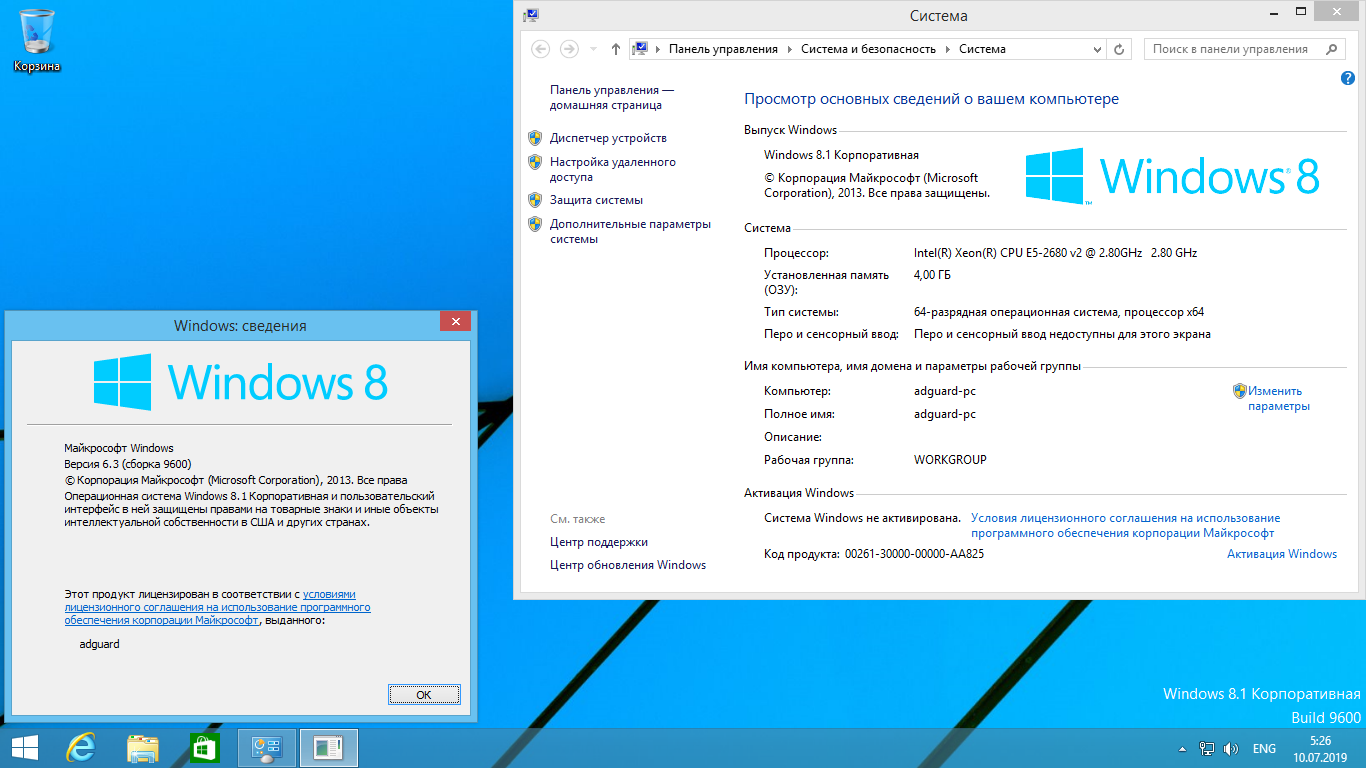The height and width of the screenshot is (768, 1366).
Task: Show hidden tray icons arrow
Action: click(x=1183, y=749)
